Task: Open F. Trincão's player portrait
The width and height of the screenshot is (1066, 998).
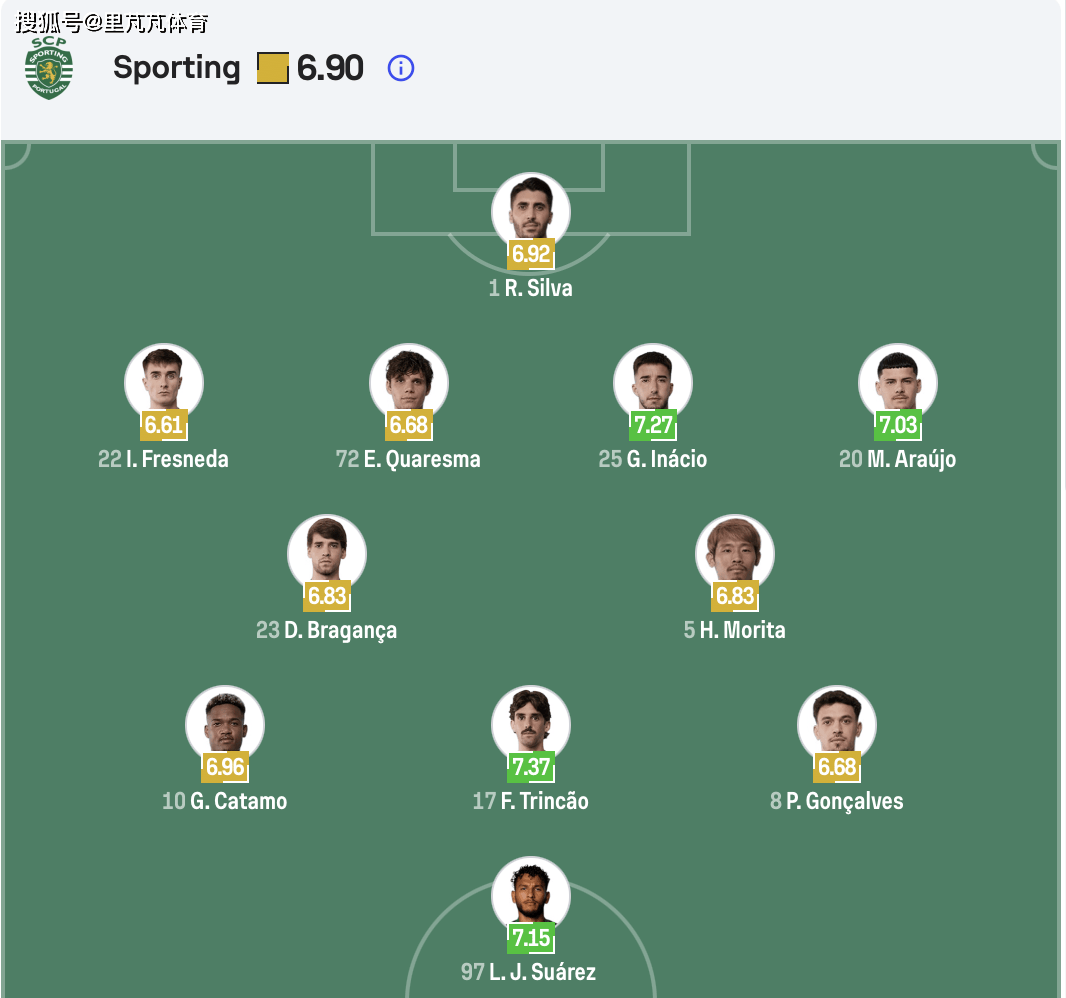Action: (530, 724)
